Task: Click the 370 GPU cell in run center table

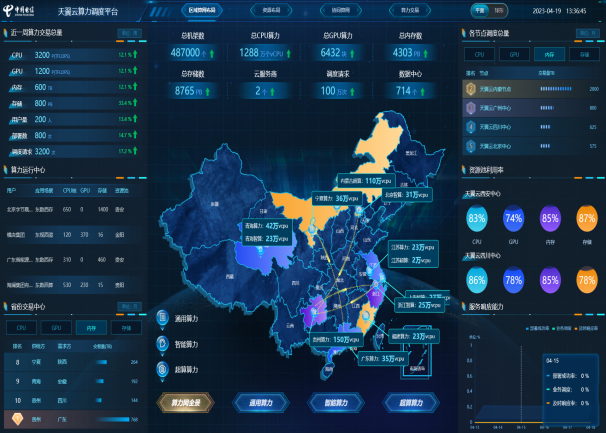Action: 84,234
